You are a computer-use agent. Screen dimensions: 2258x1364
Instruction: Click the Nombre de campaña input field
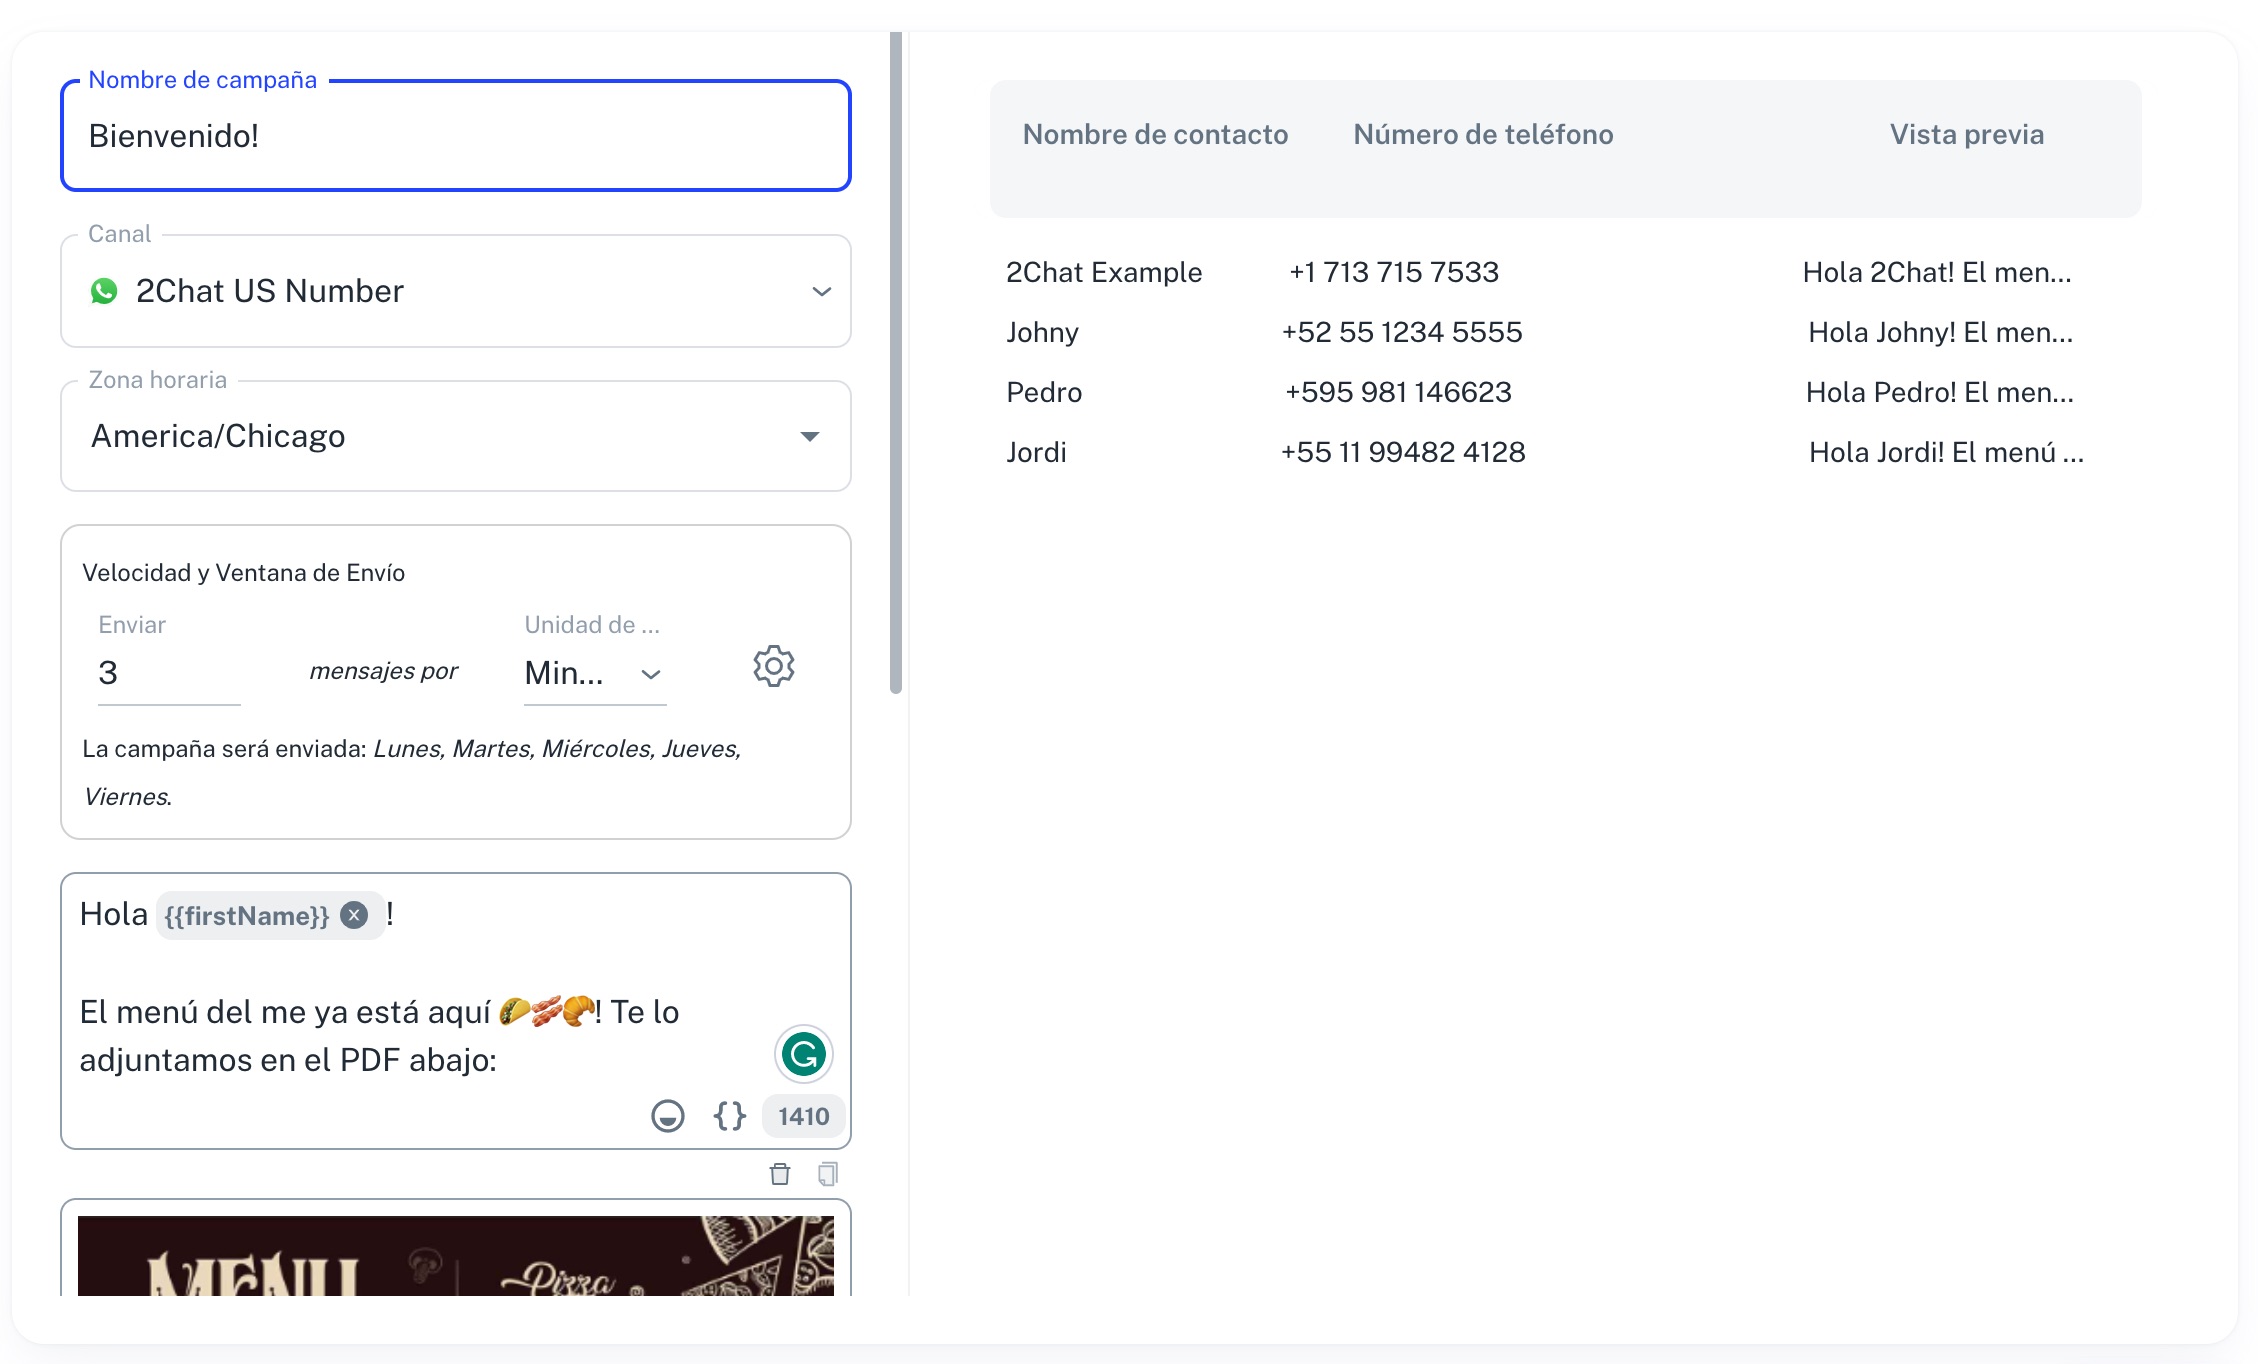[455, 136]
